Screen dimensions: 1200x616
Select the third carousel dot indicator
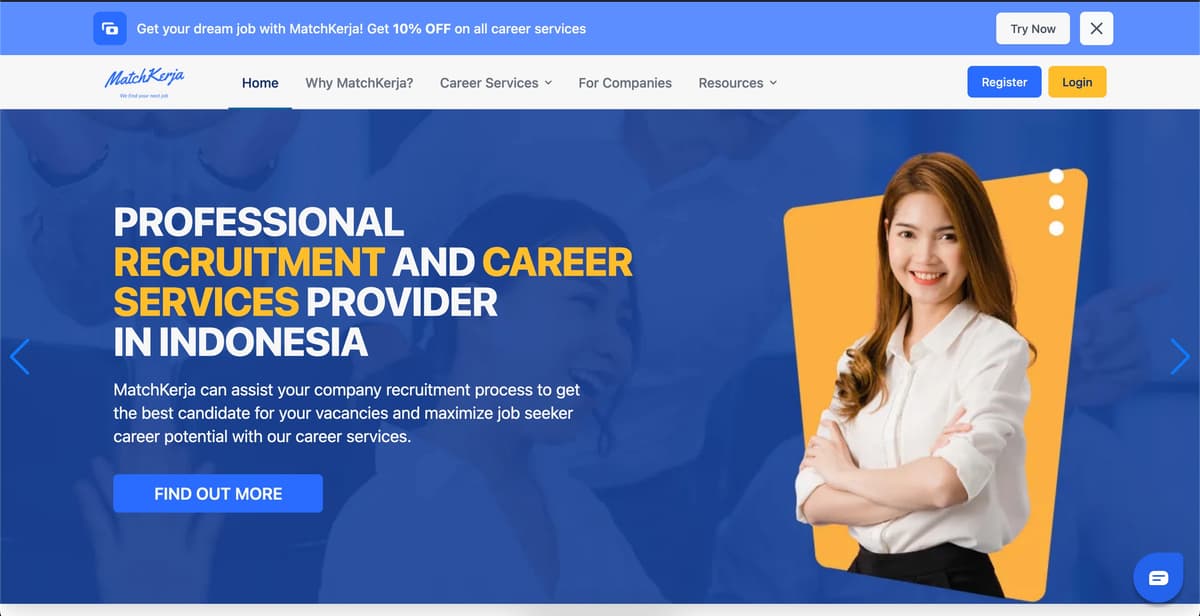point(1056,229)
